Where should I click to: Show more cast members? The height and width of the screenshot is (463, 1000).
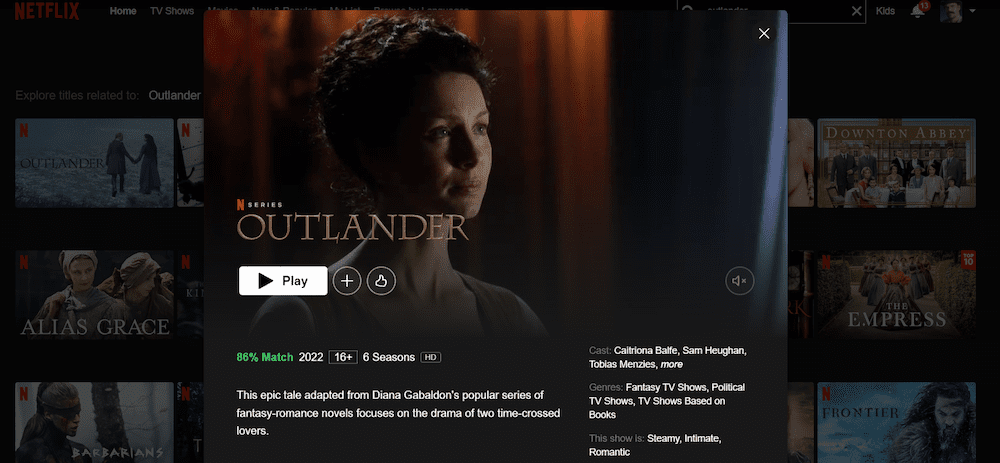click(x=671, y=364)
